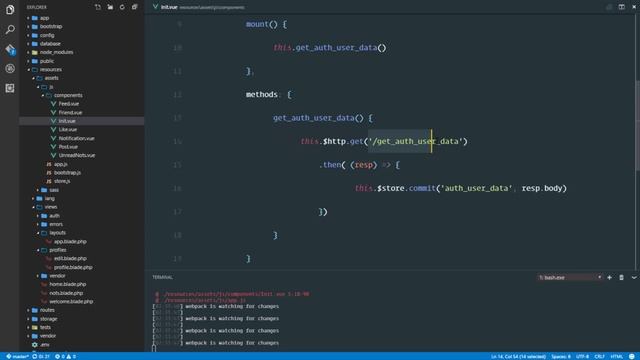Collapse the layouts folder

point(57,233)
